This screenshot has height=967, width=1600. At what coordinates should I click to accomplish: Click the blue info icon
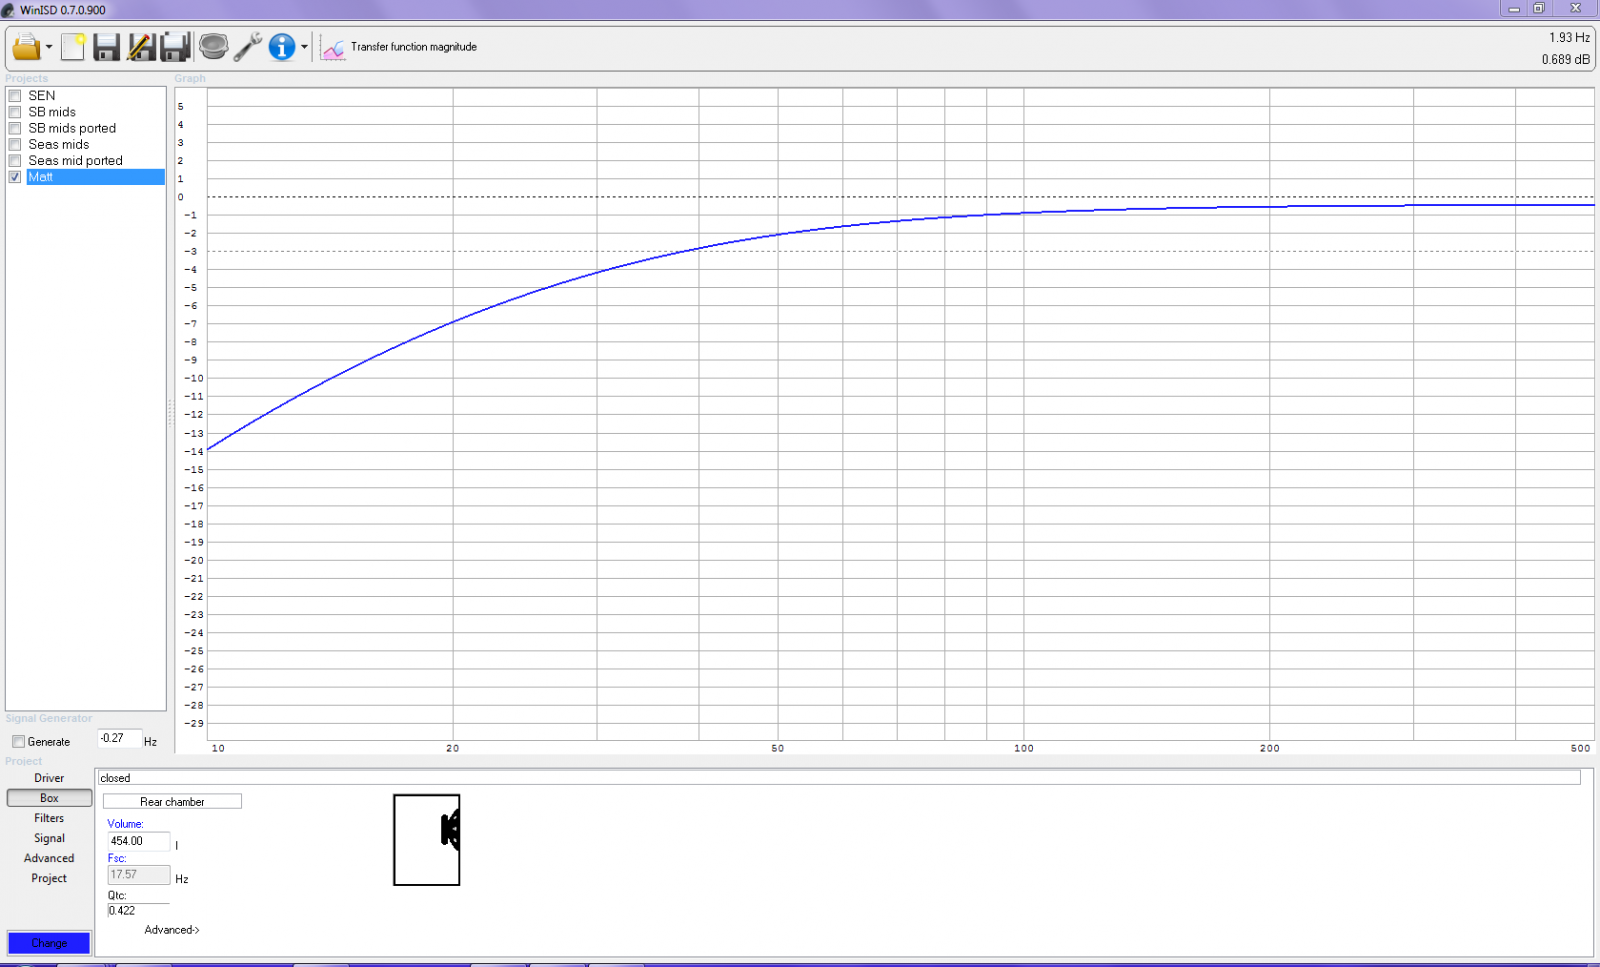click(x=282, y=47)
